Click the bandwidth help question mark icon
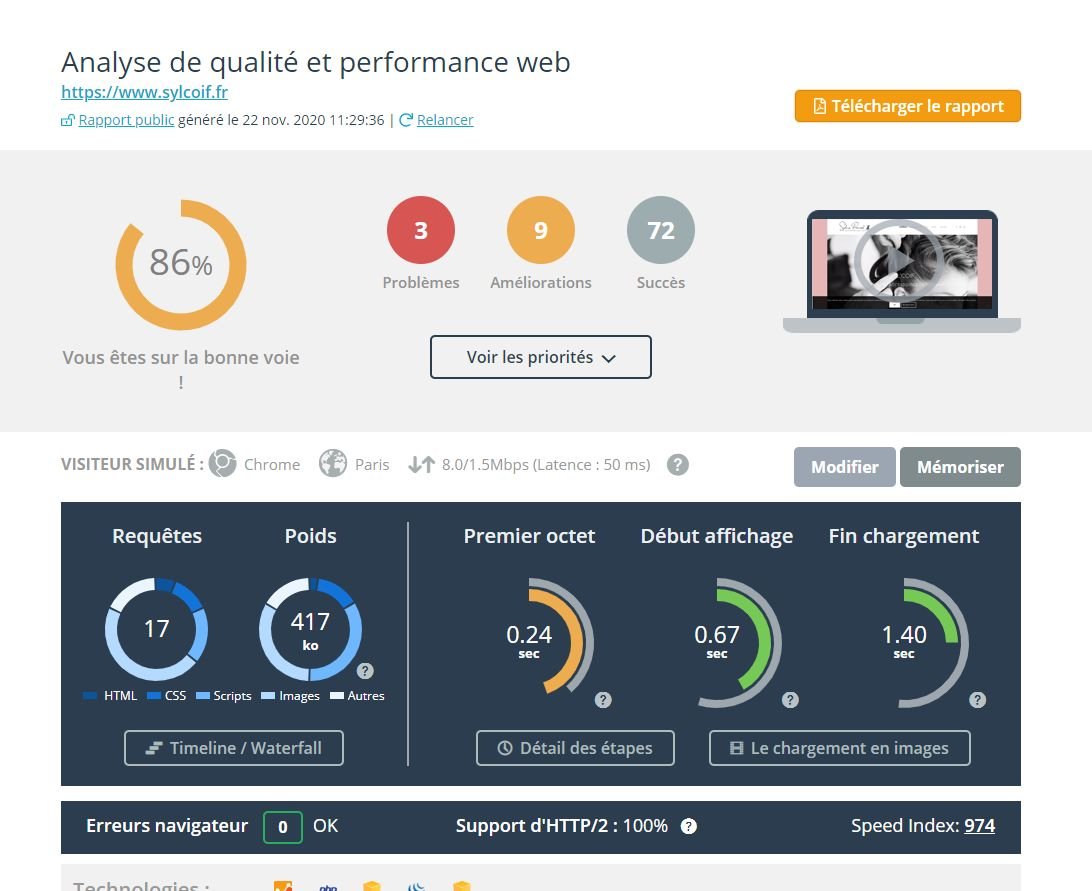Screen dimensions: 1092x891 click(677, 464)
